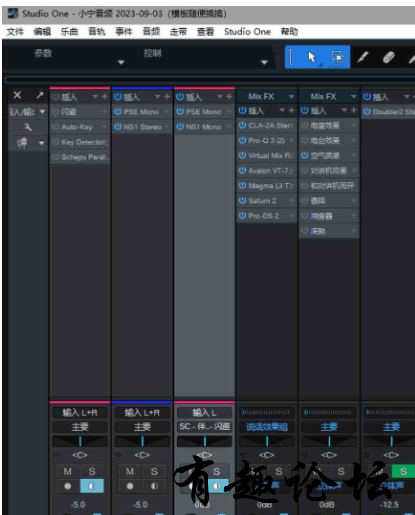Enable the Auto-Key insert power button
This screenshot has width=415, height=515.
56,127
